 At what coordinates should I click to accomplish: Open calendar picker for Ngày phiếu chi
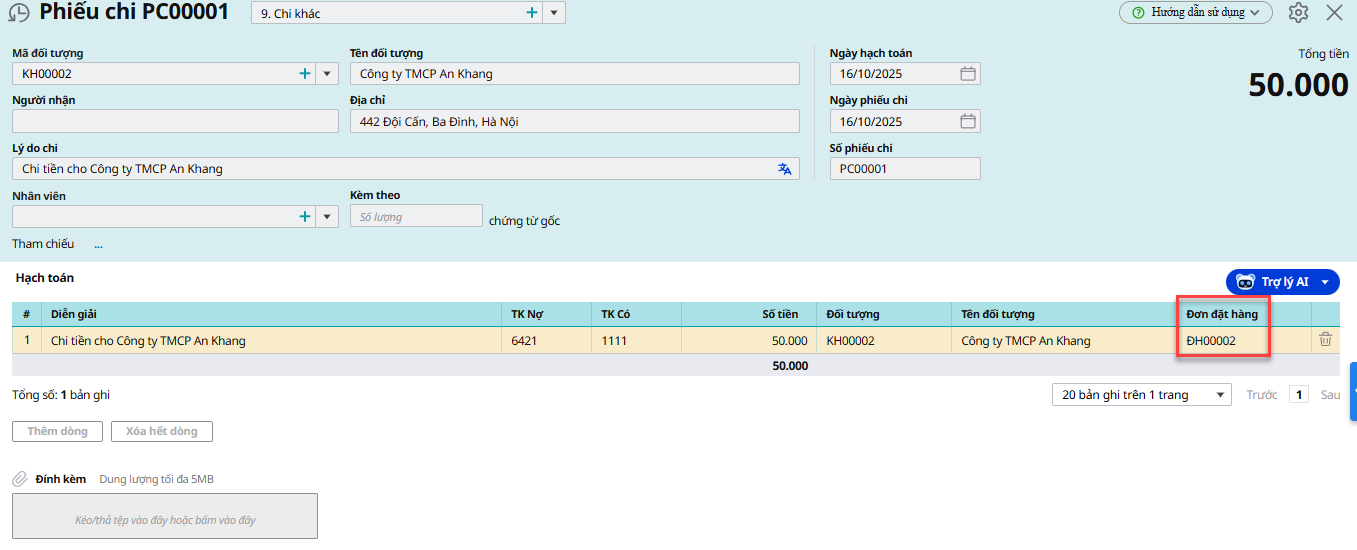967,122
